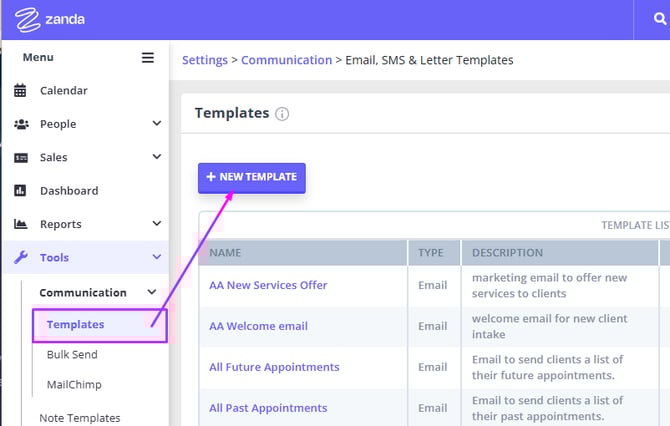The image size is (670, 426).
Task: Click the Zanda logo
Action: pyautogui.click(x=50, y=19)
